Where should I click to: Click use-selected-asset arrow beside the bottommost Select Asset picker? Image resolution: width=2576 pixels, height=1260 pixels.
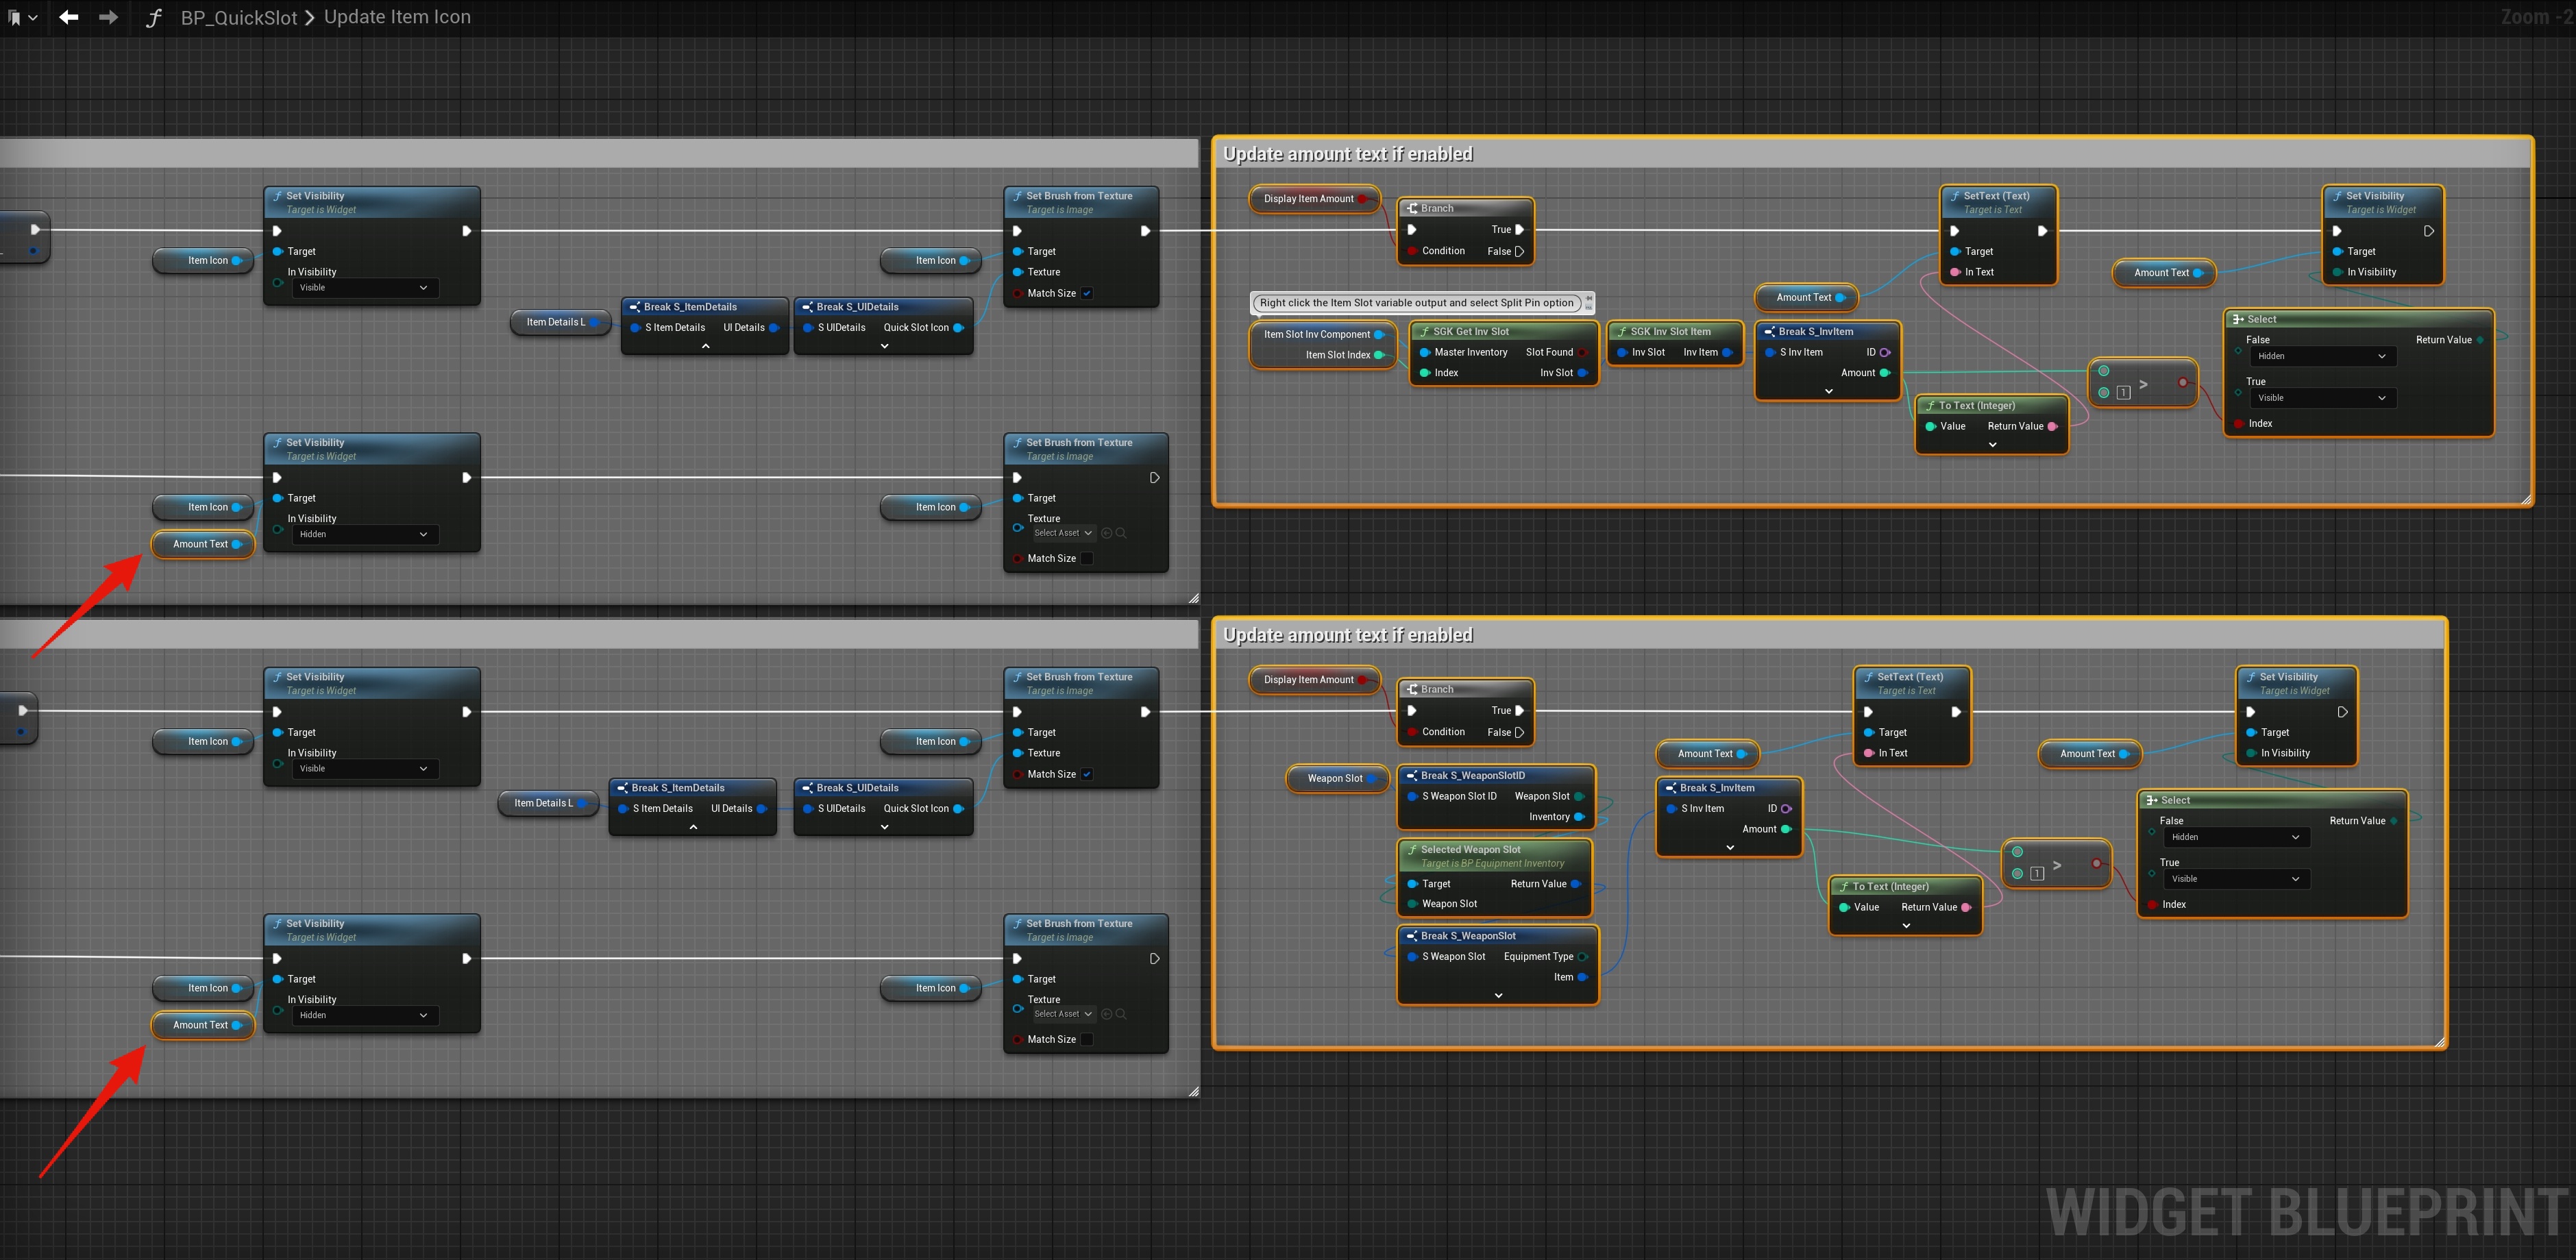tap(1107, 1014)
